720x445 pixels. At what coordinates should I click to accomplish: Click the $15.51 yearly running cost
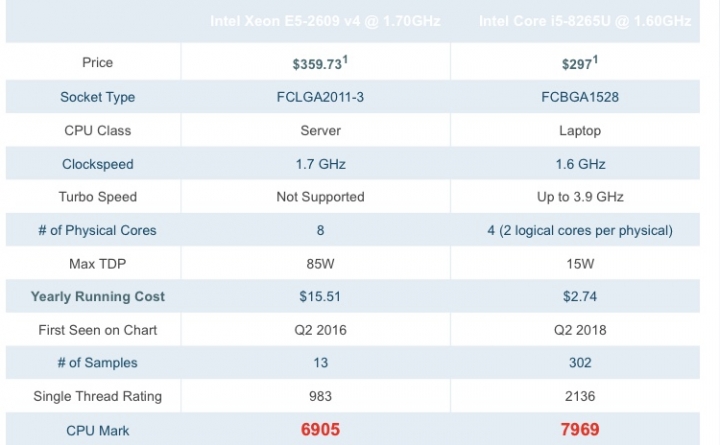click(320, 296)
